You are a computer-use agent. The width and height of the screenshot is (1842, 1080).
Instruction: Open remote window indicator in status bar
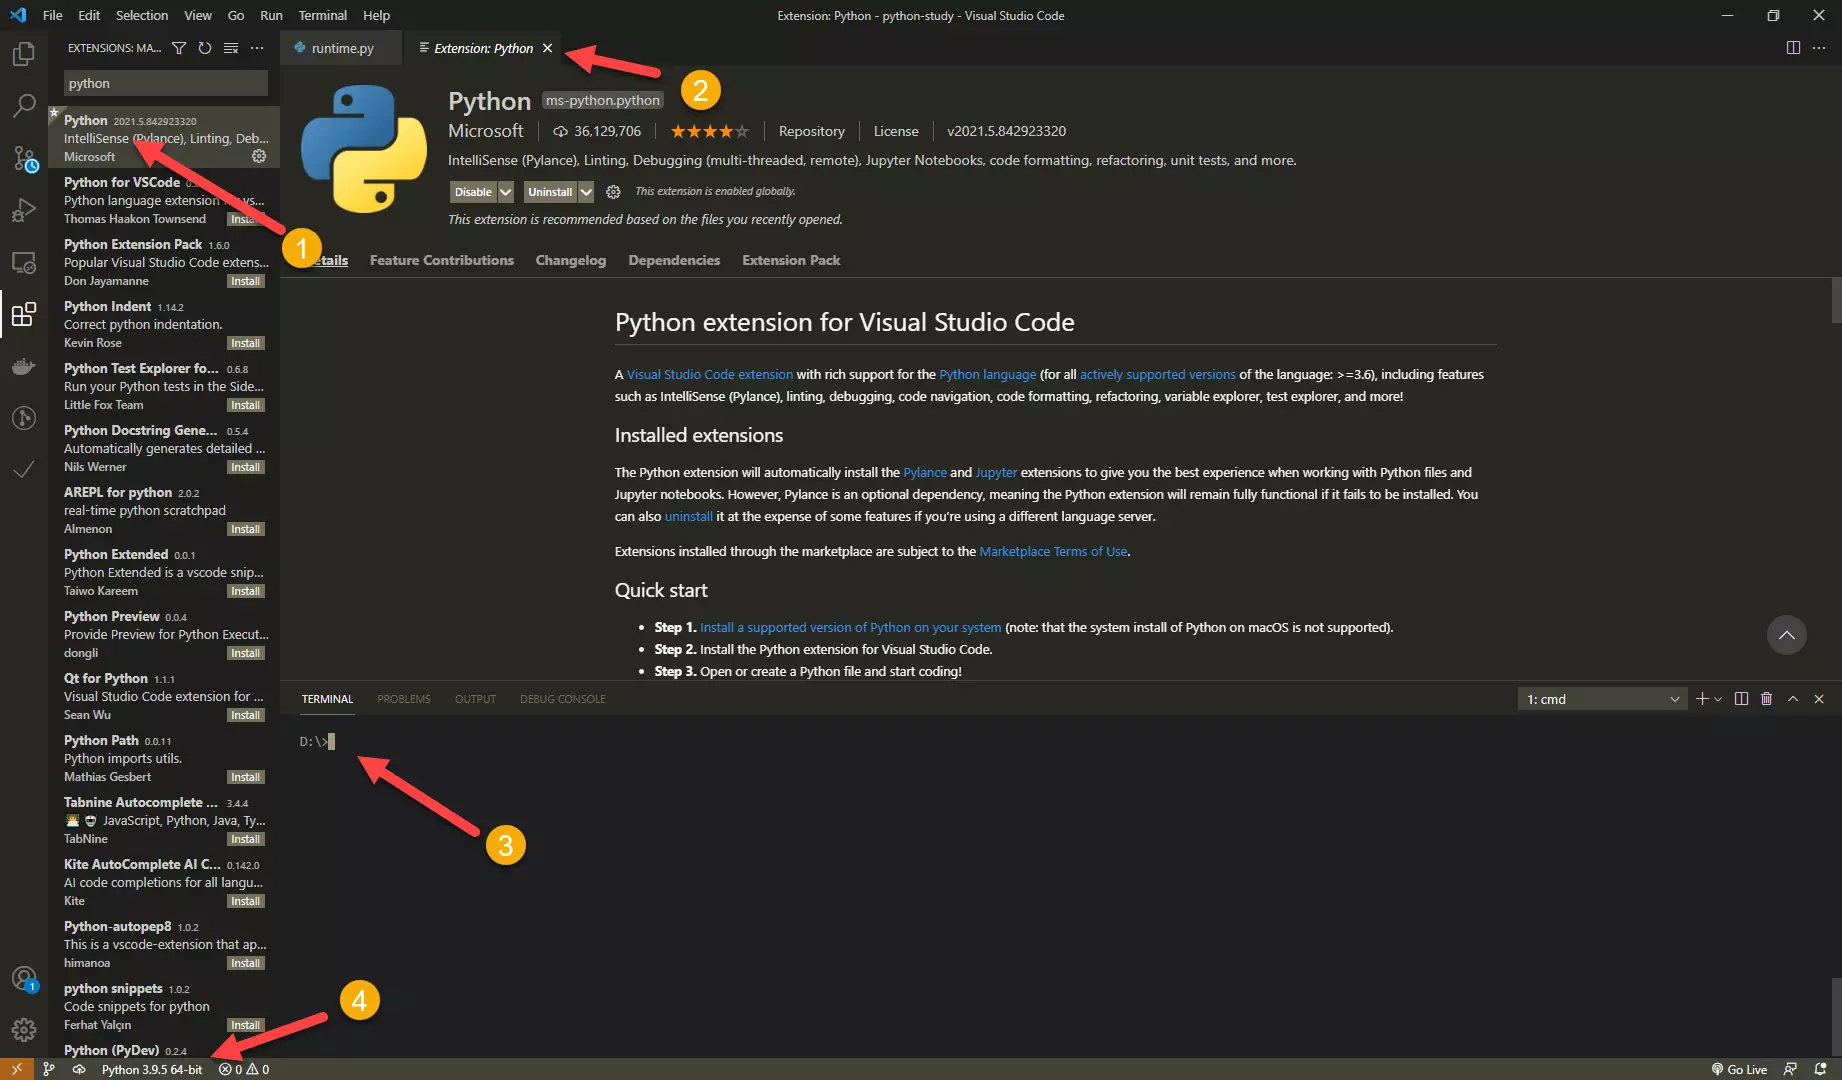(17, 1069)
